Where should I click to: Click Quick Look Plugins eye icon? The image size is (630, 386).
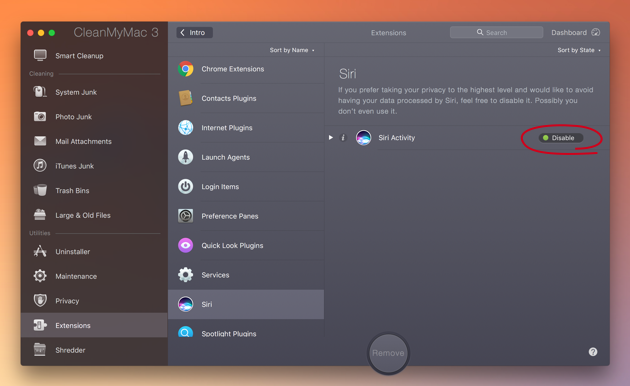click(185, 245)
